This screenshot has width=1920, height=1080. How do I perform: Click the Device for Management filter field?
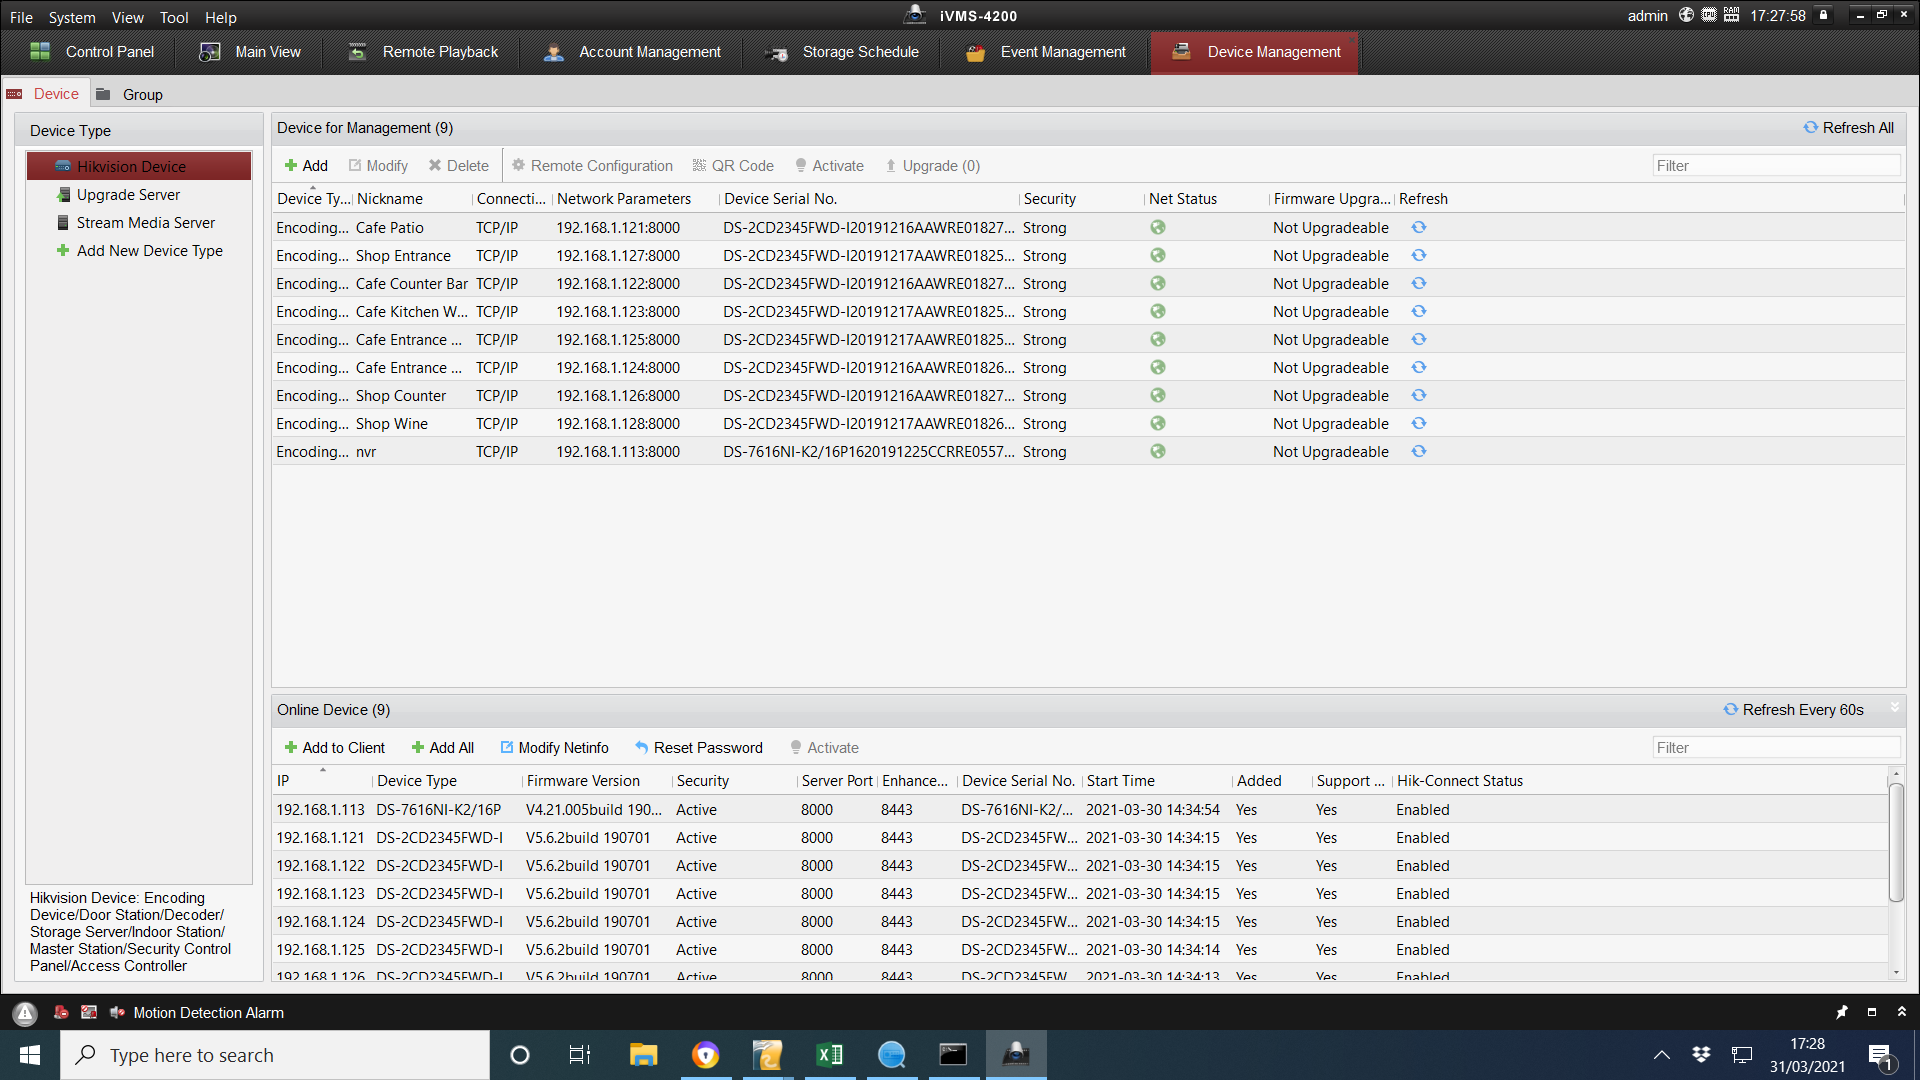pos(1776,166)
